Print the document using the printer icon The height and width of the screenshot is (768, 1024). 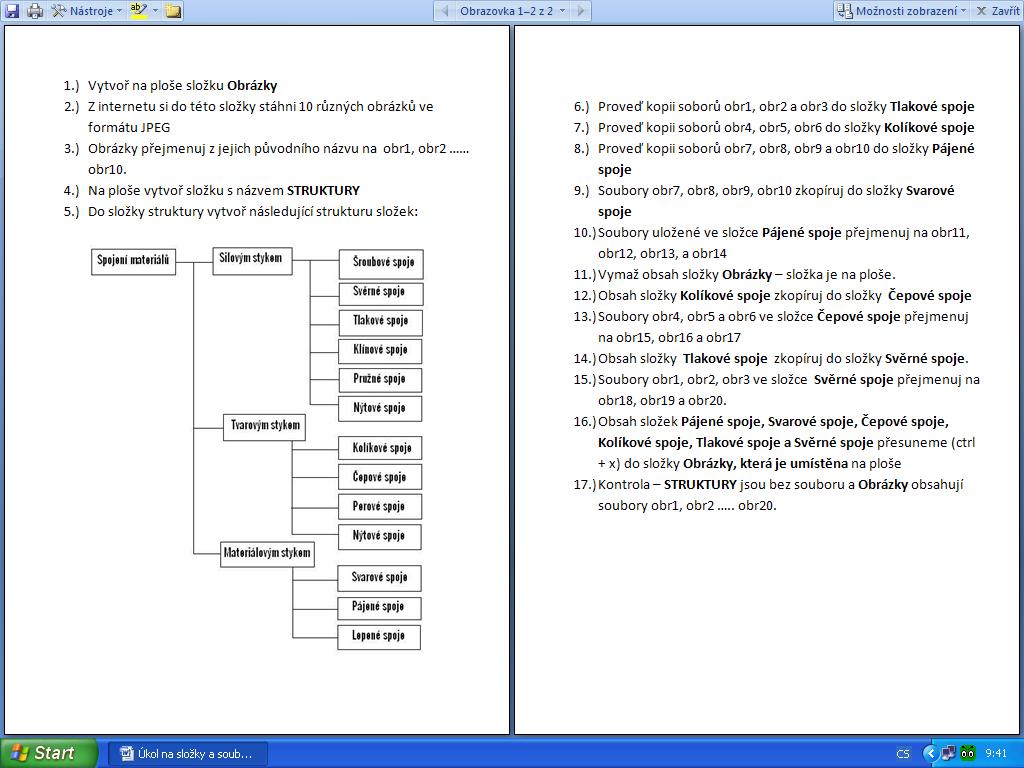click(x=35, y=10)
